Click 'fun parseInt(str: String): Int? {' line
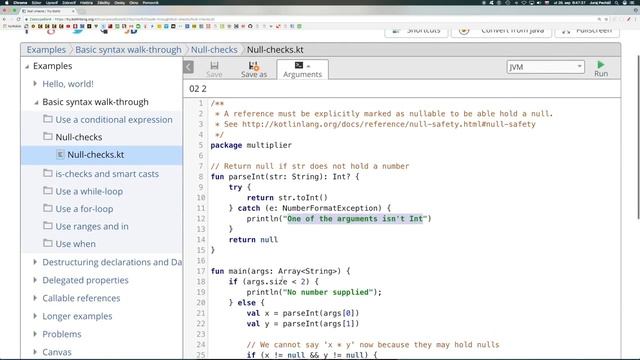The image size is (640, 360). click(x=285, y=177)
